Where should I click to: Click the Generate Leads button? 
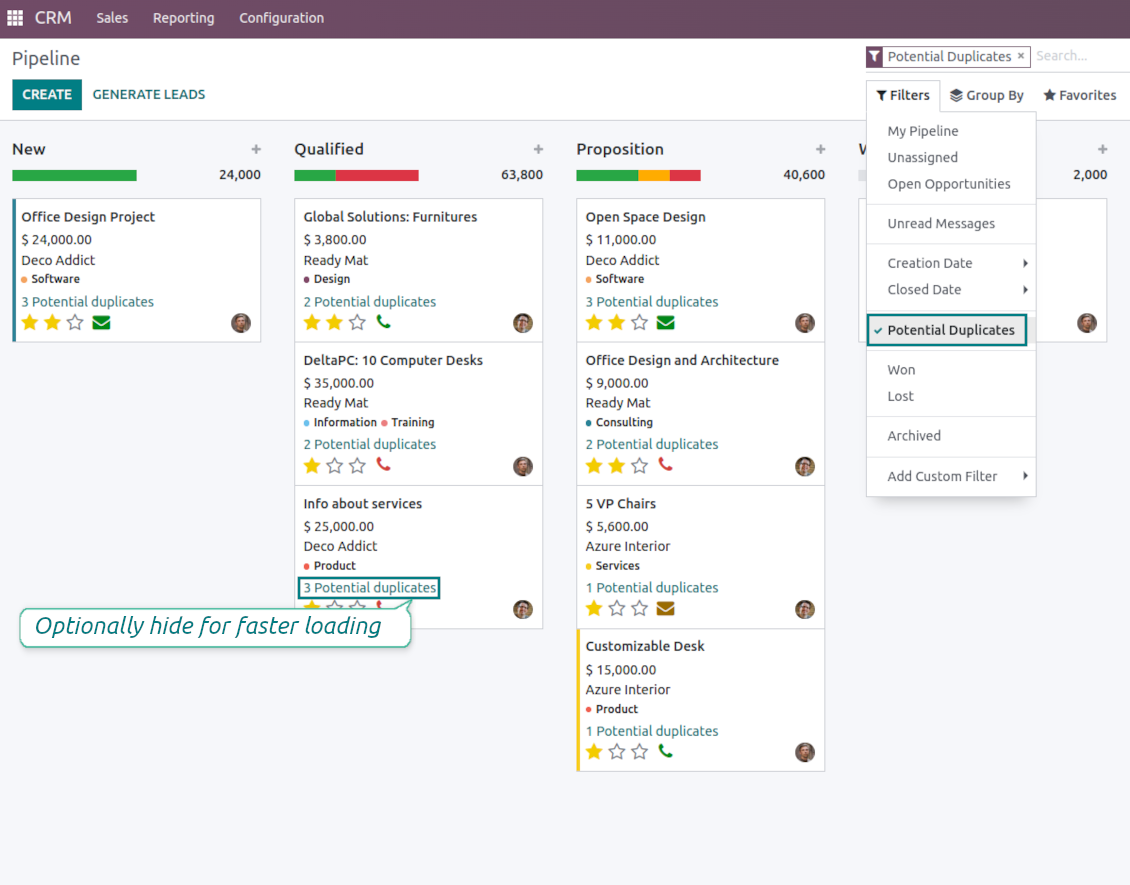(x=149, y=94)
